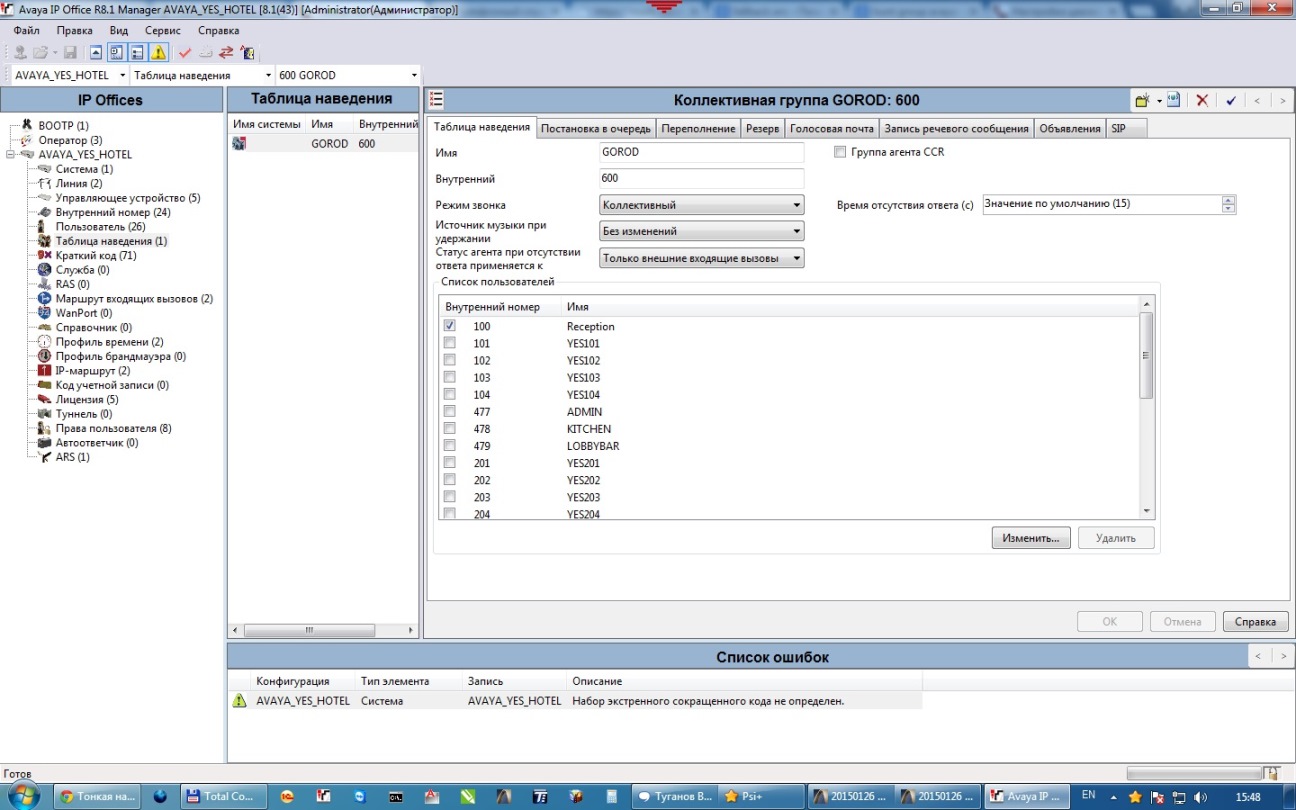Go to next record arrow

coord(1282,101)
